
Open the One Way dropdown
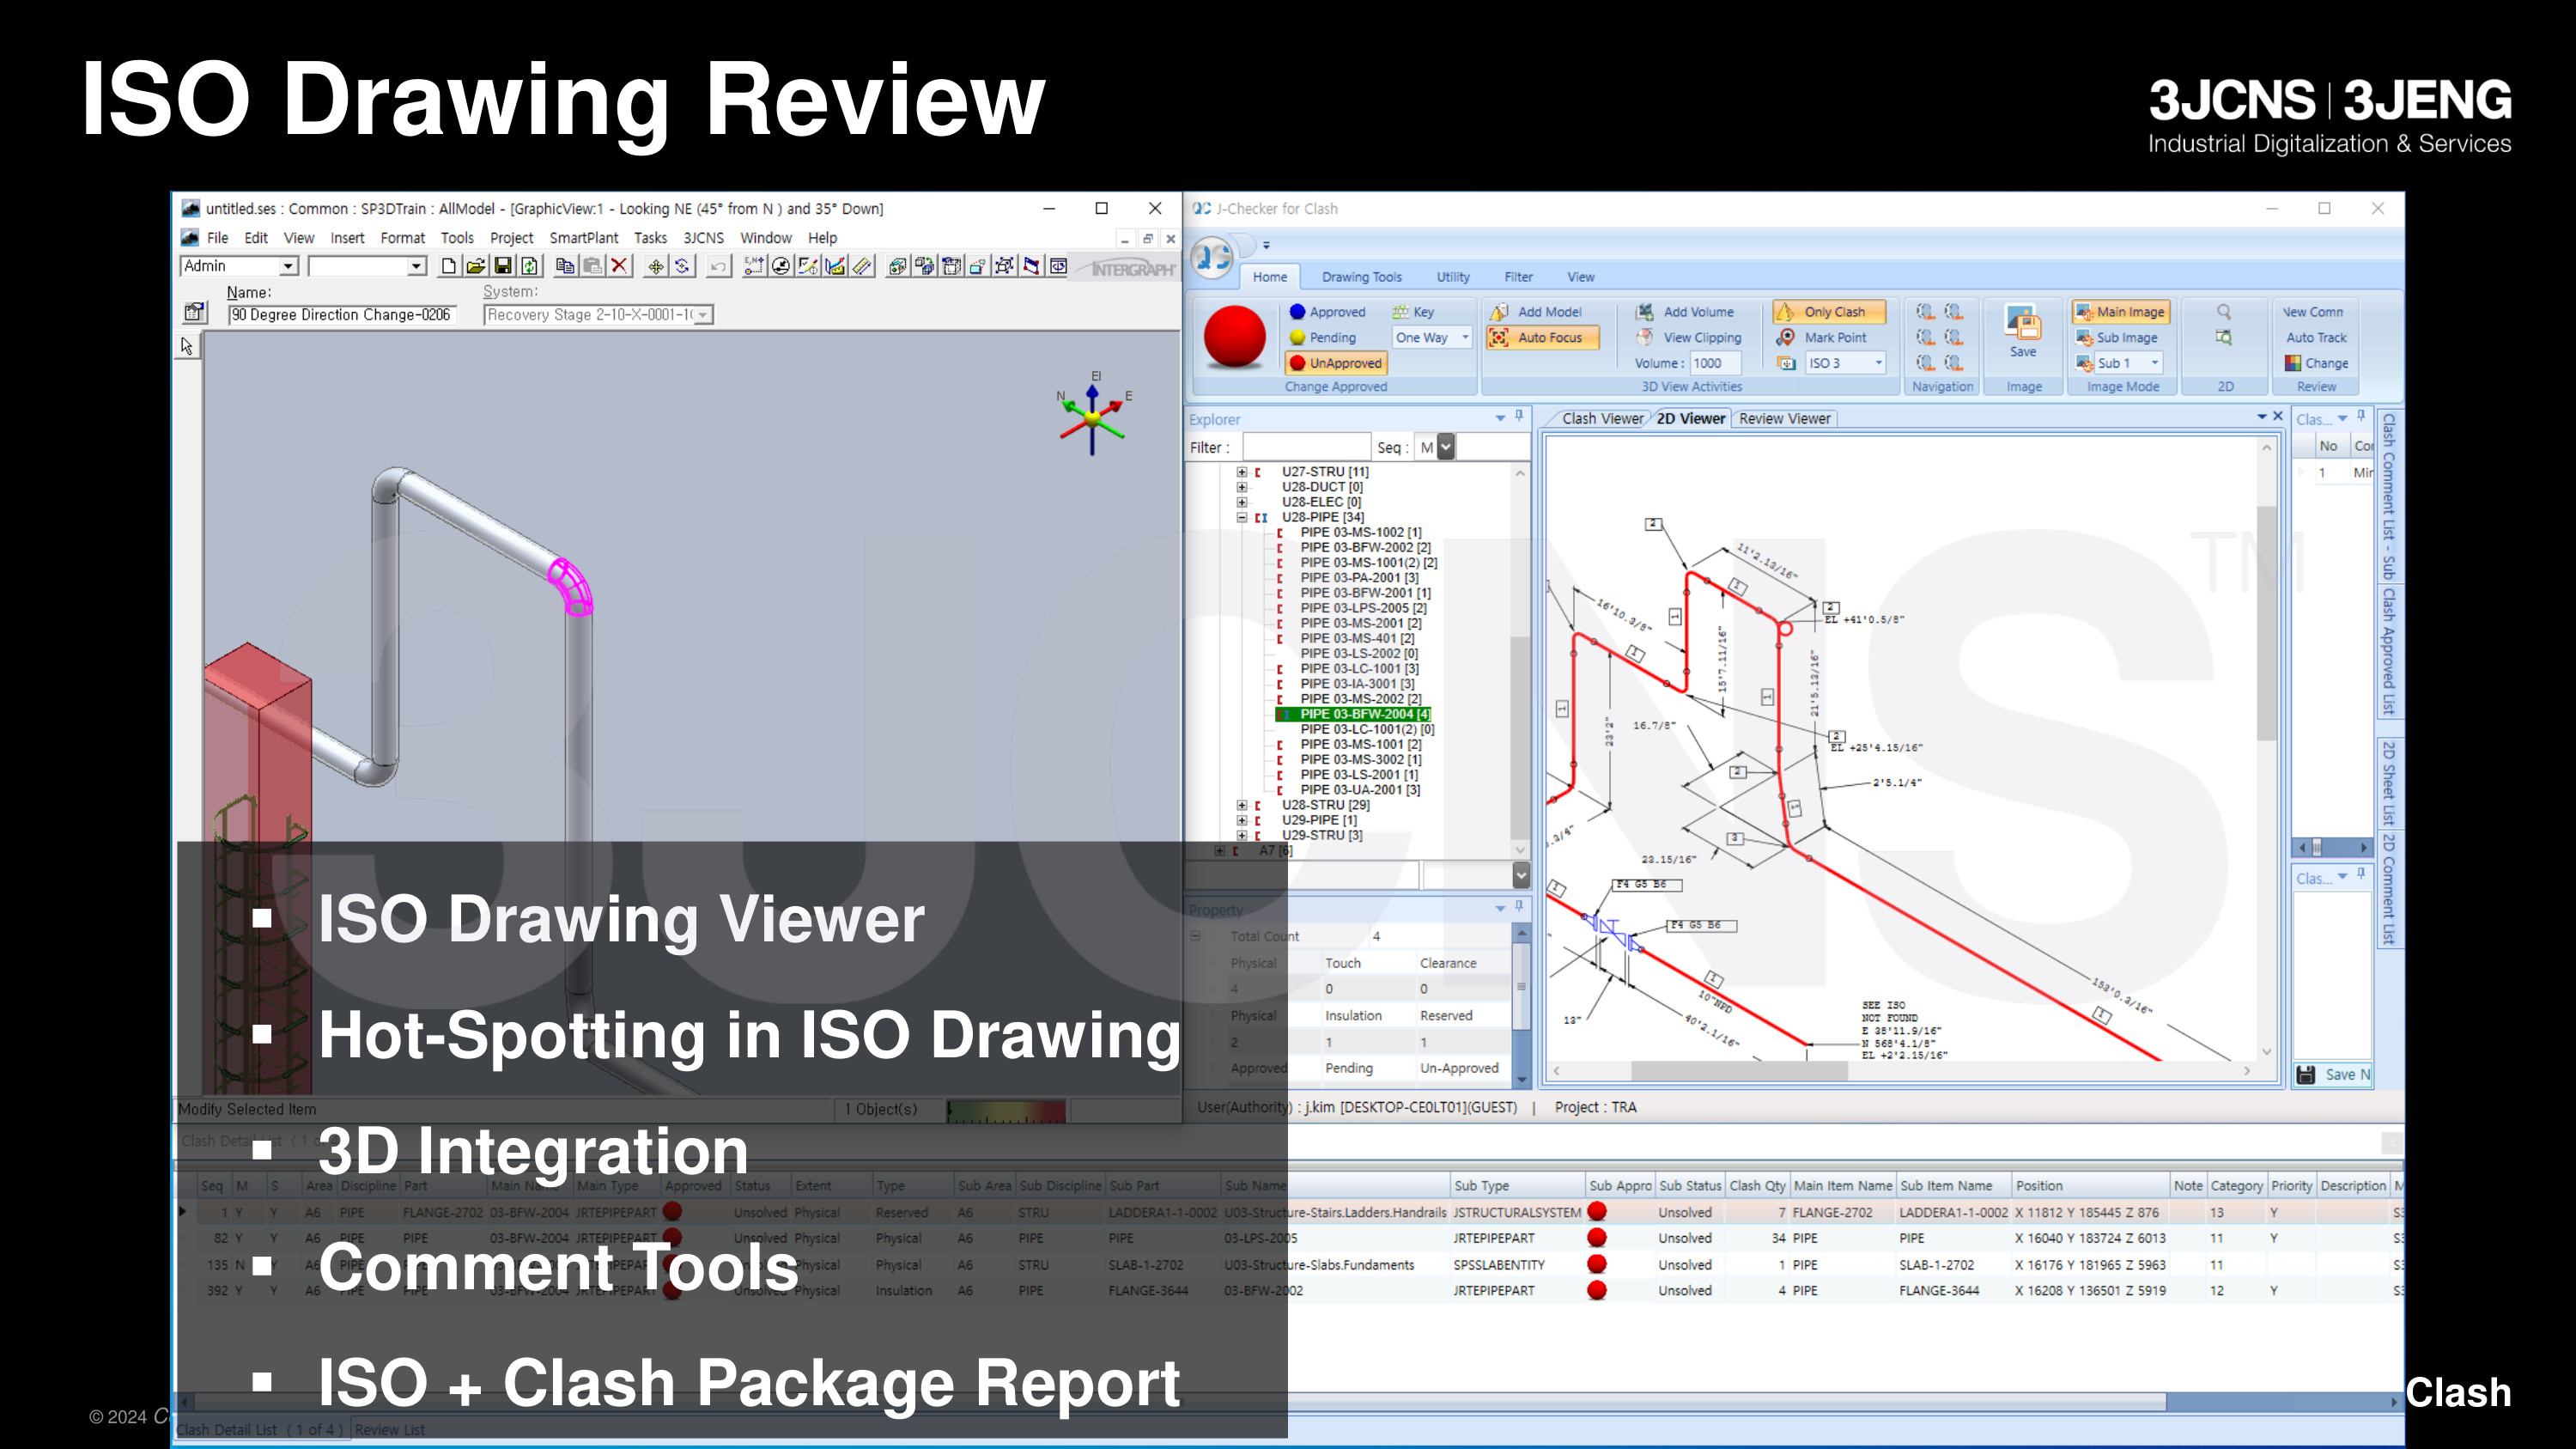1465,338
